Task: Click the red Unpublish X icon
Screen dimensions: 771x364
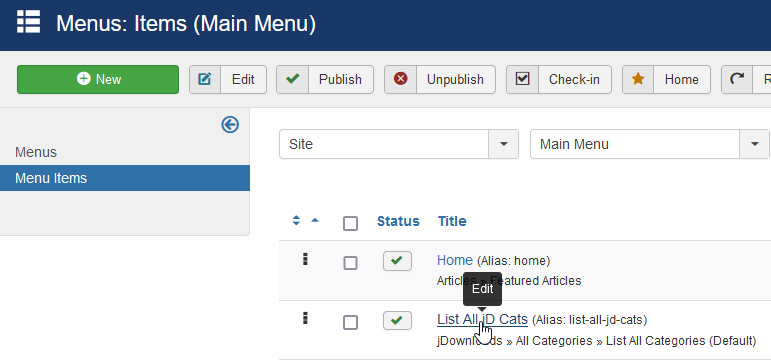Action: tap(401, 79)
